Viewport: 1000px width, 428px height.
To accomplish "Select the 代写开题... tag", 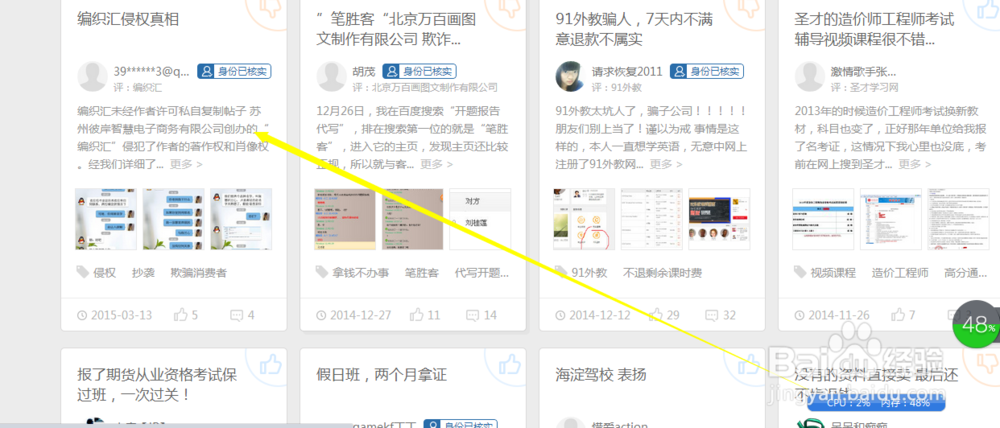I will tap(482, 273).
